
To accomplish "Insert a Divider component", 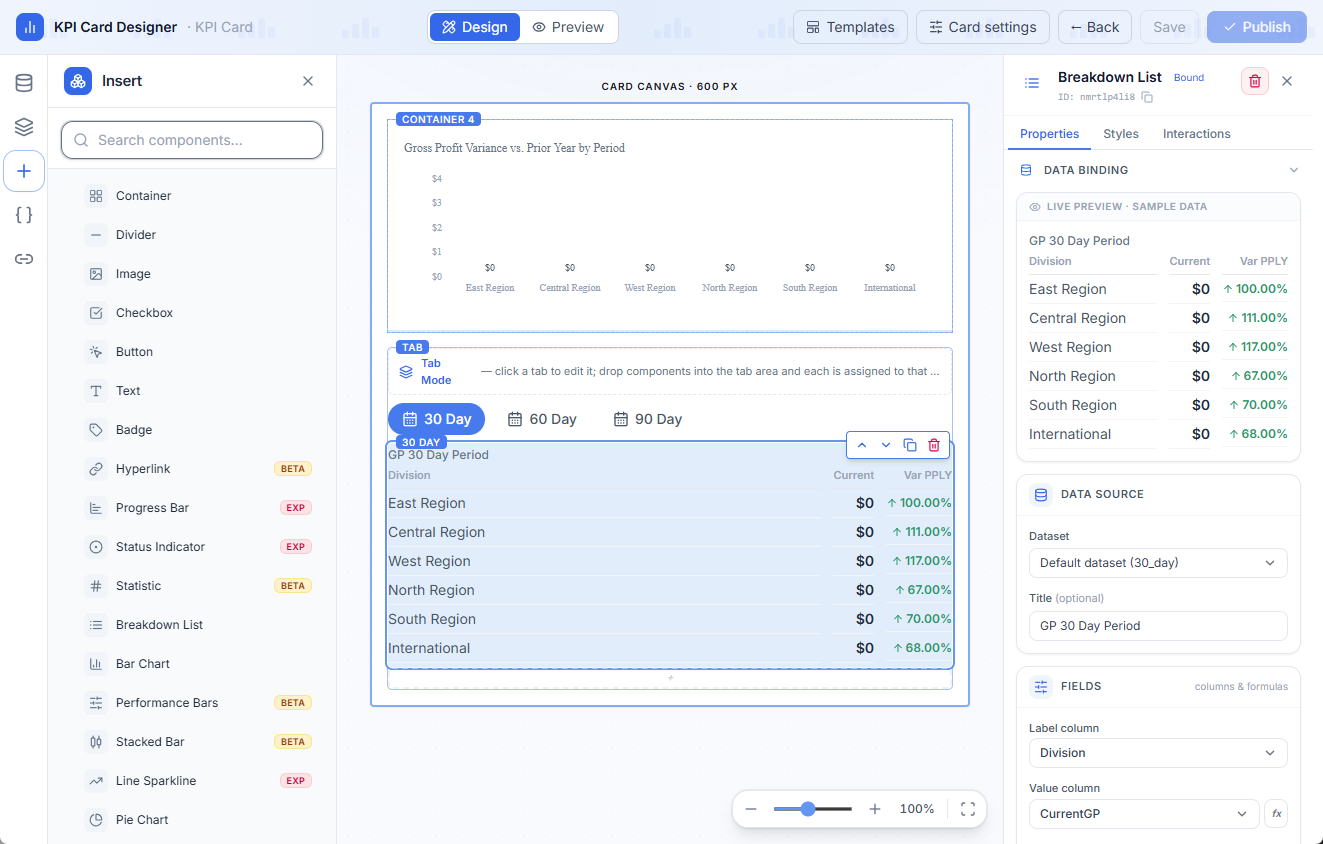I will click(192, 235).
